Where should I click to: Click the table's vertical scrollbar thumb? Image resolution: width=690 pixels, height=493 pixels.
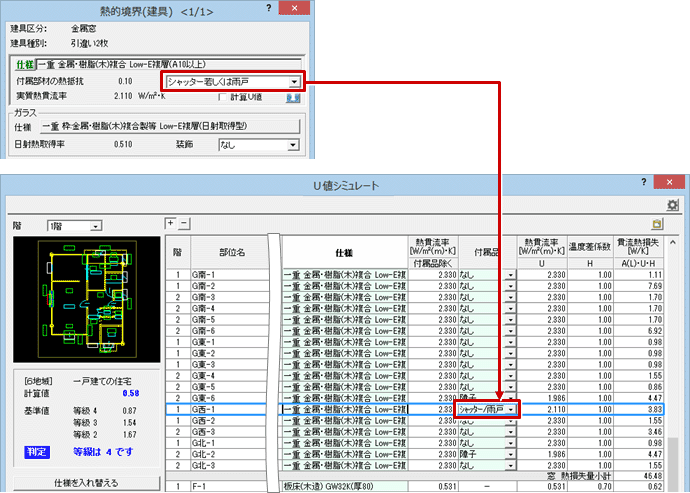pos(672,464)
